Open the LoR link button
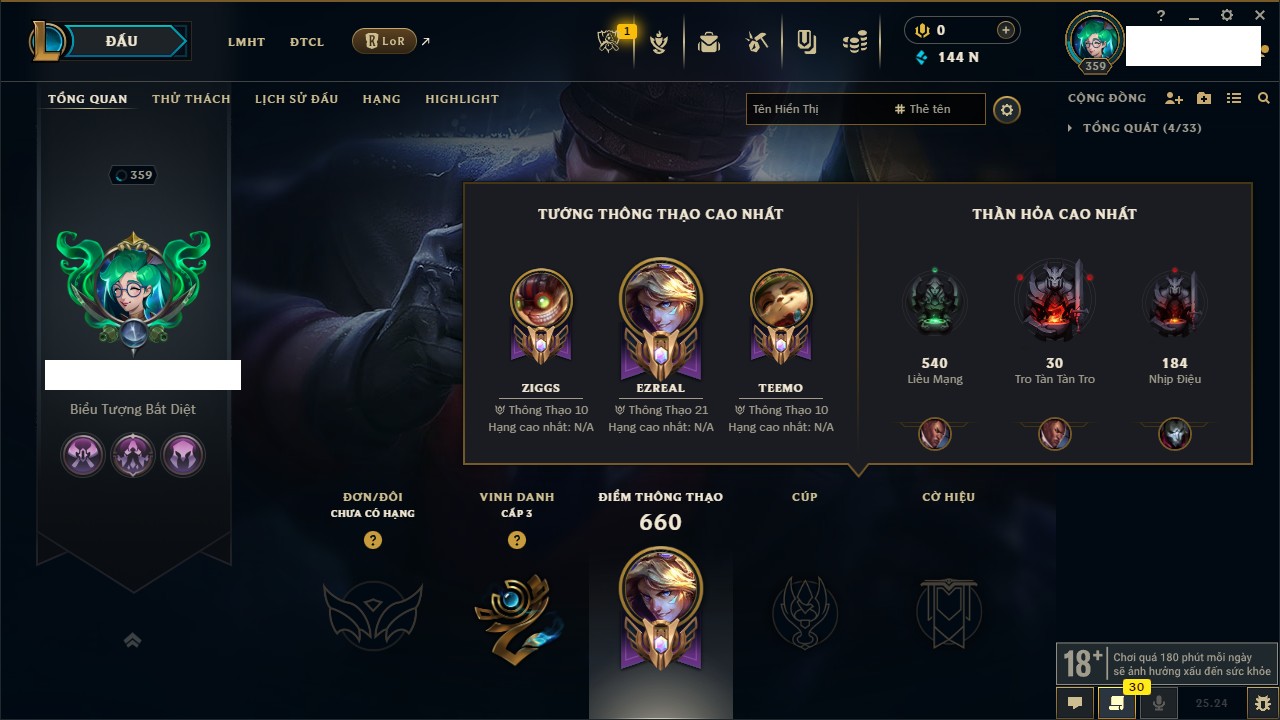Viewport: 1280px width, 720px height. coord(384,41)
